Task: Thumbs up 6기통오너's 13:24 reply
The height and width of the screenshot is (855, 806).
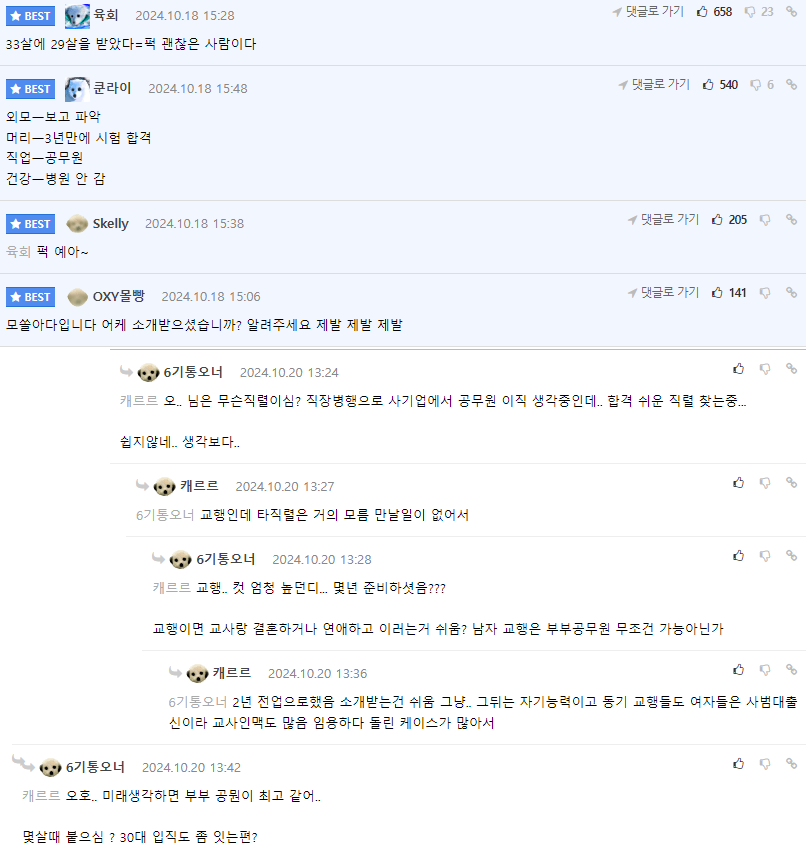Action: click(739, 369)
